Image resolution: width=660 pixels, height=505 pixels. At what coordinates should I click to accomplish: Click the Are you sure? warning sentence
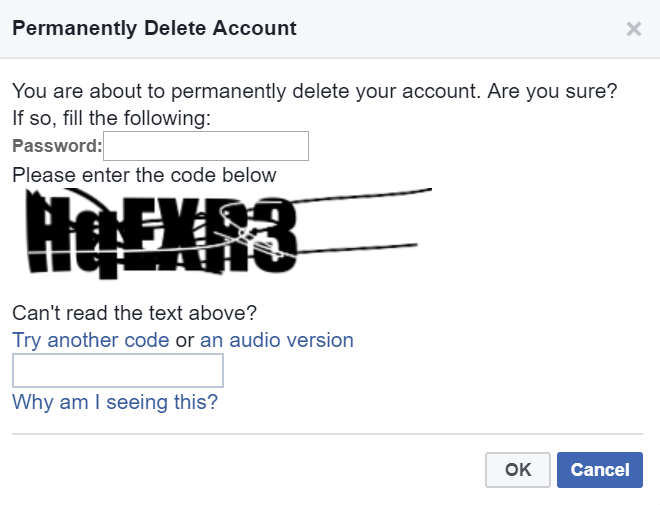(x=552, y=91)
